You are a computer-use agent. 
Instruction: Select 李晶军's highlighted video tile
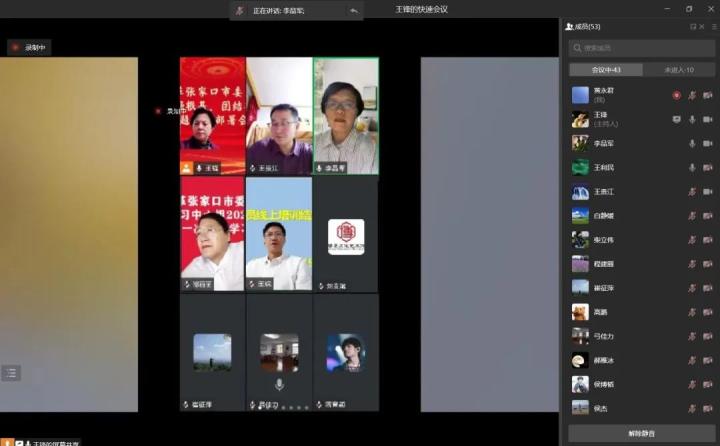346,115
